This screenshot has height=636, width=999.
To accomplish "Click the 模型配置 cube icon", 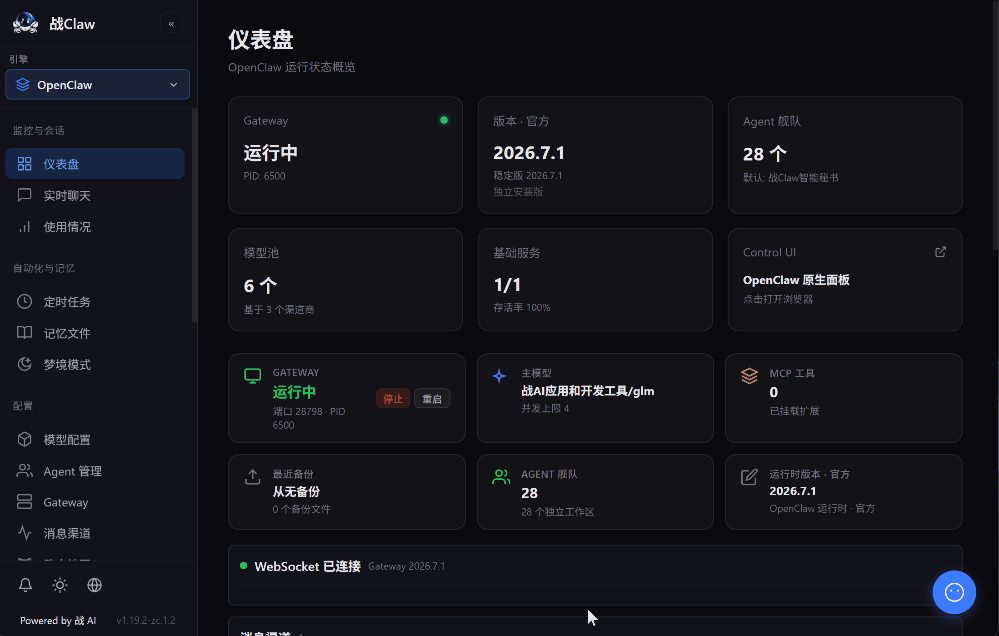I will point(24,439).
